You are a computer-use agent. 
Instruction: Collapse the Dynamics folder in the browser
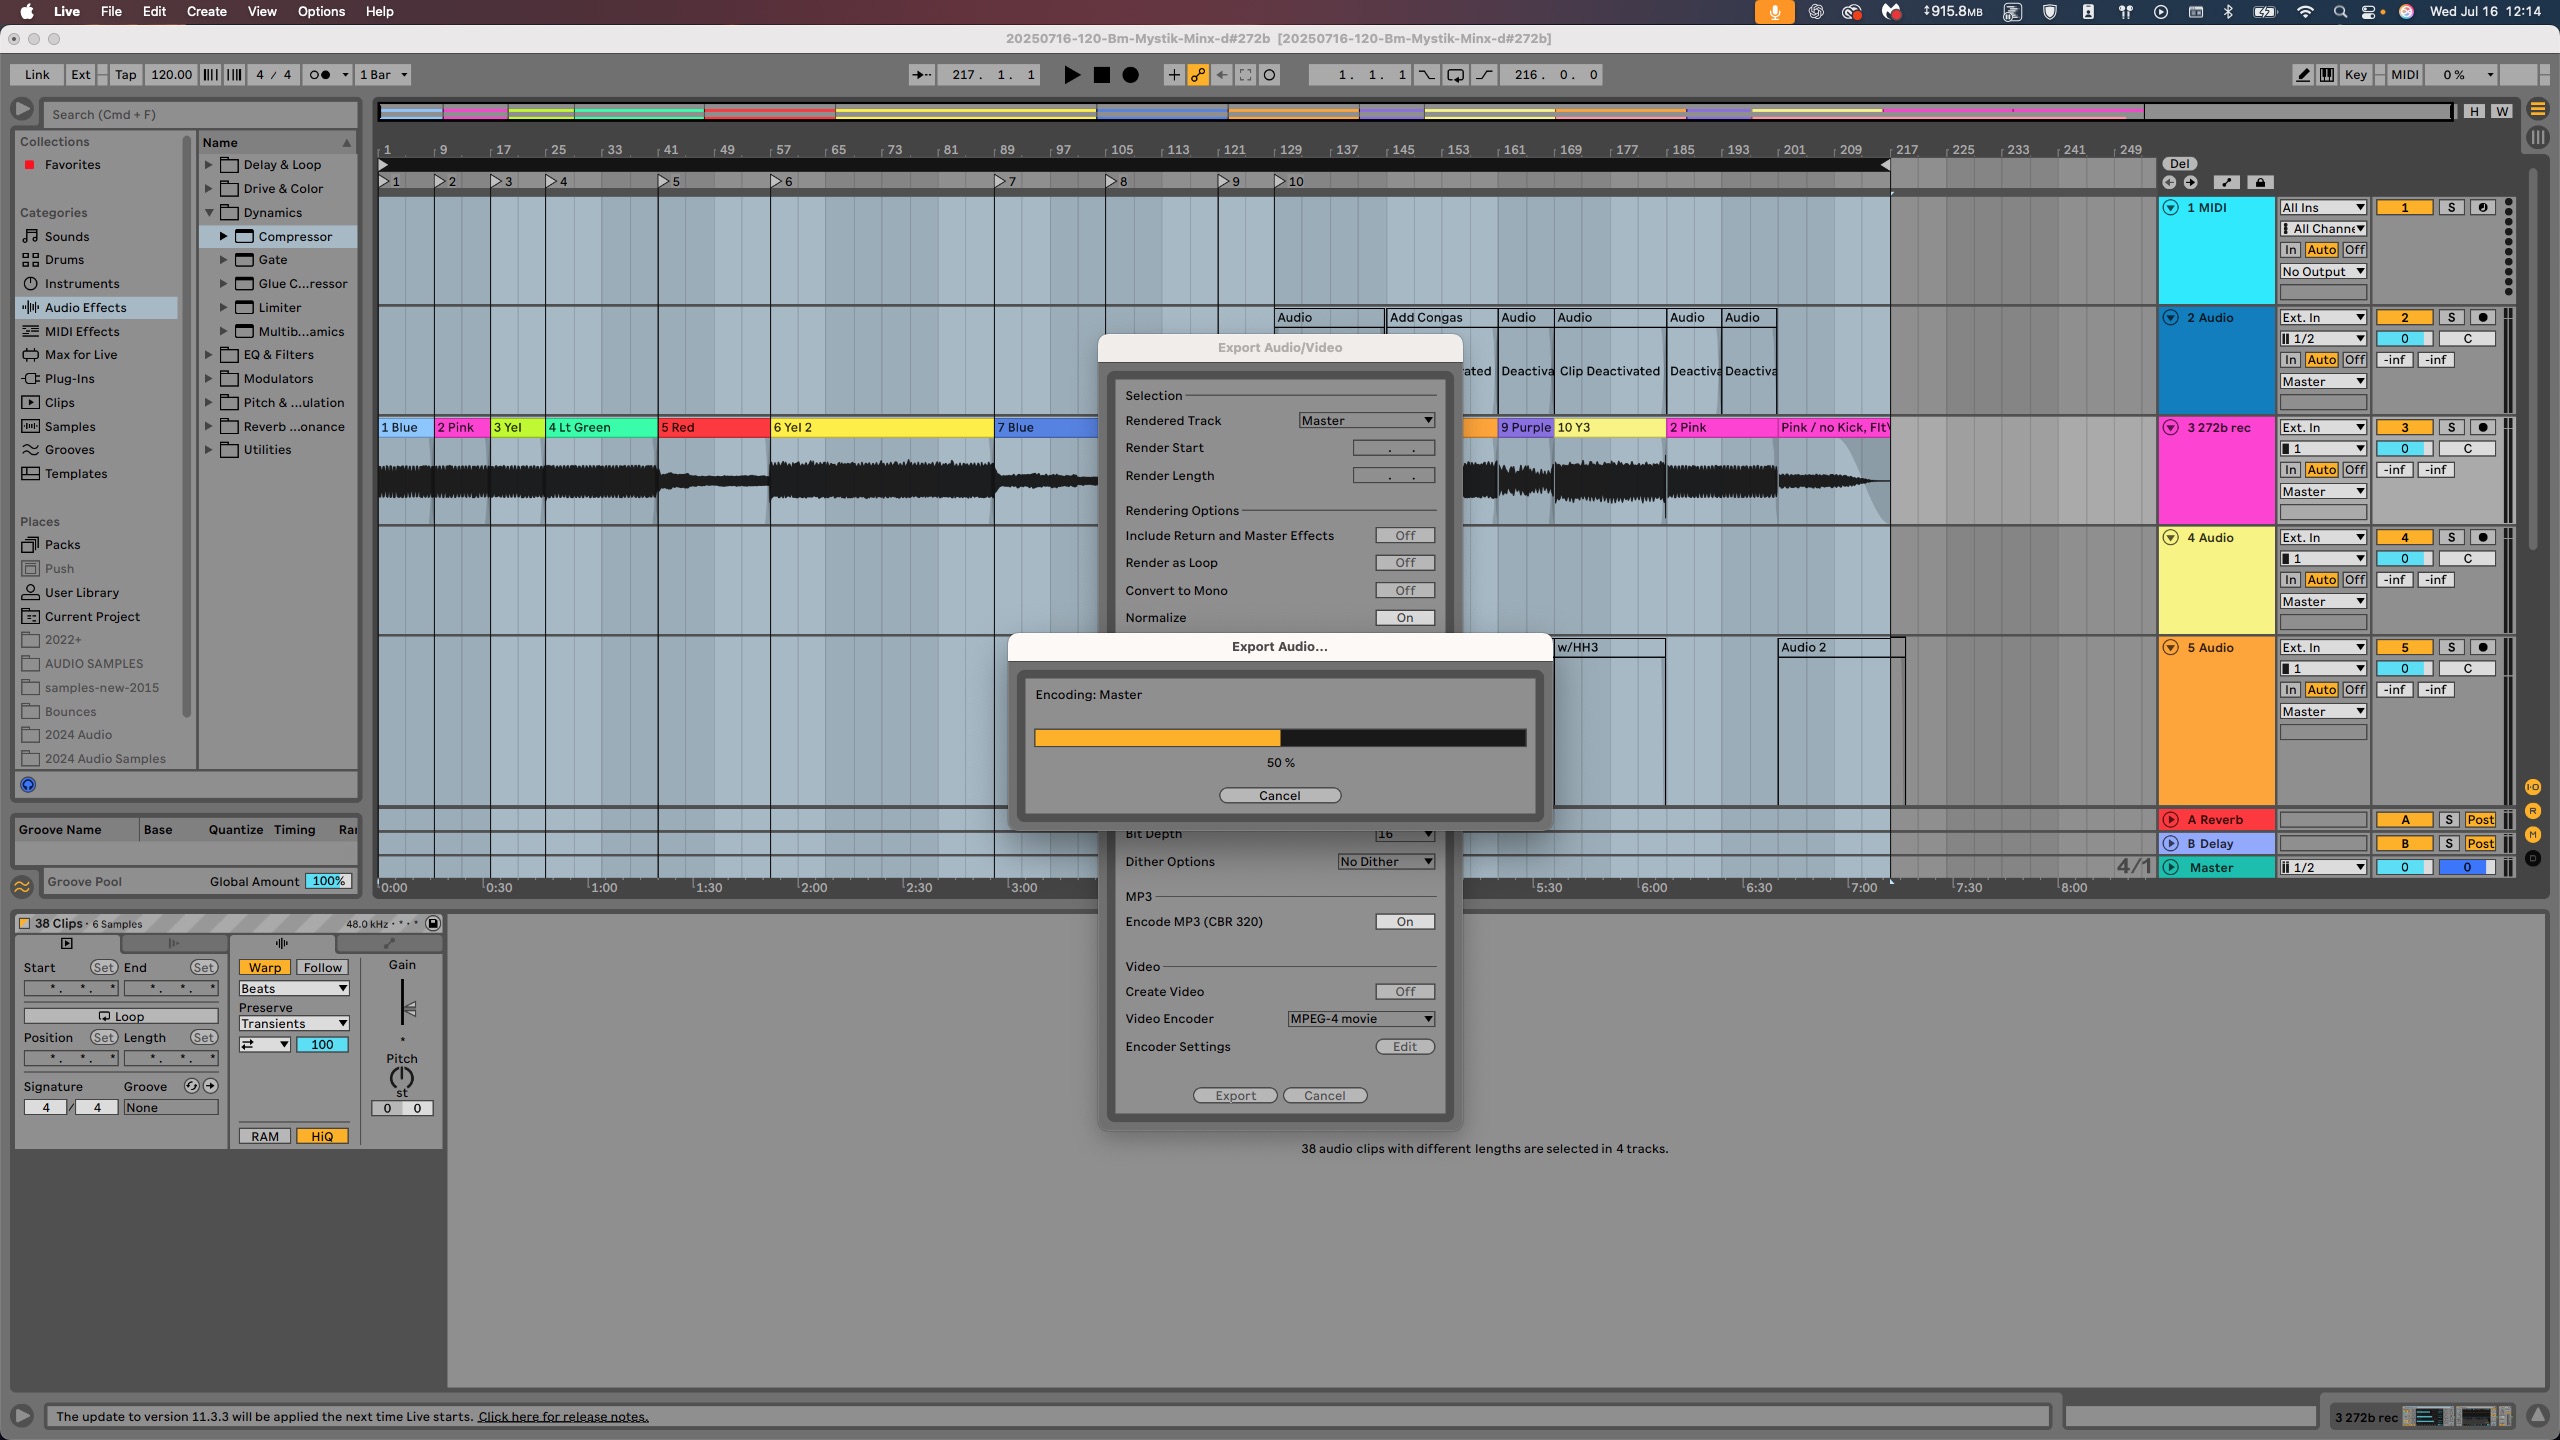(x=209, y=212)
